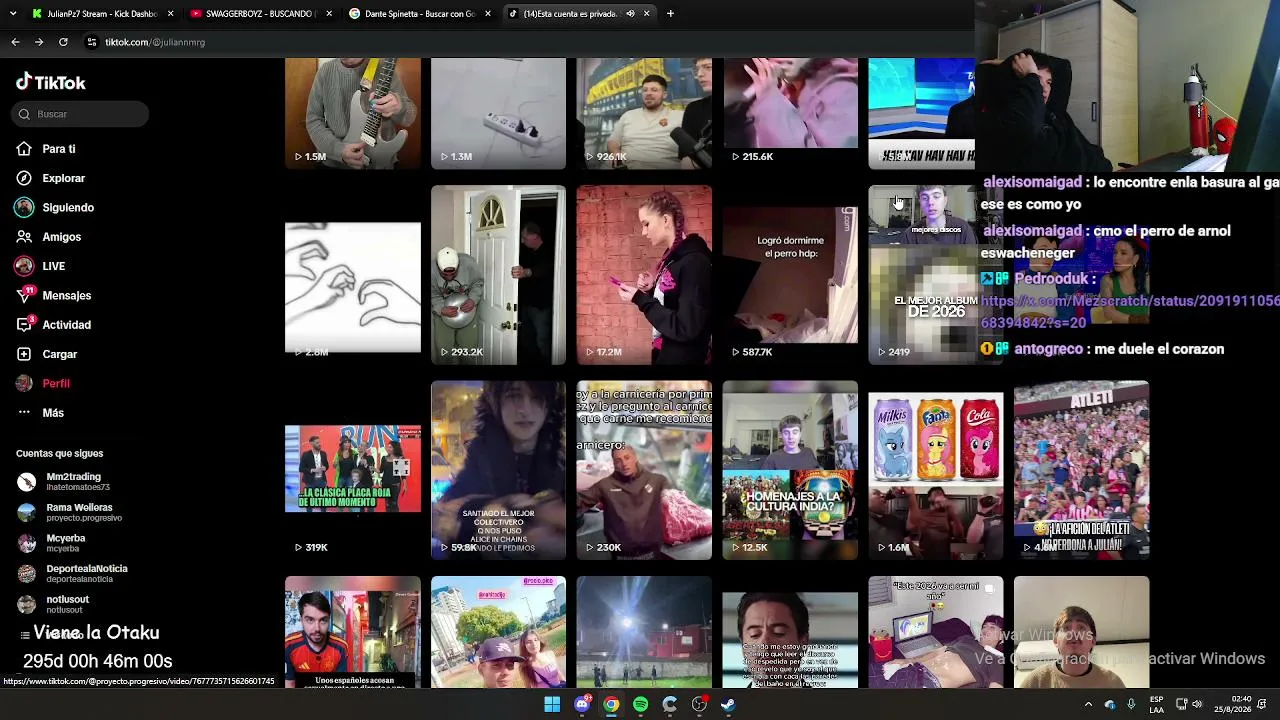Expand the browser tab search dropdown
1280x720 pixels.
[13, 14]
